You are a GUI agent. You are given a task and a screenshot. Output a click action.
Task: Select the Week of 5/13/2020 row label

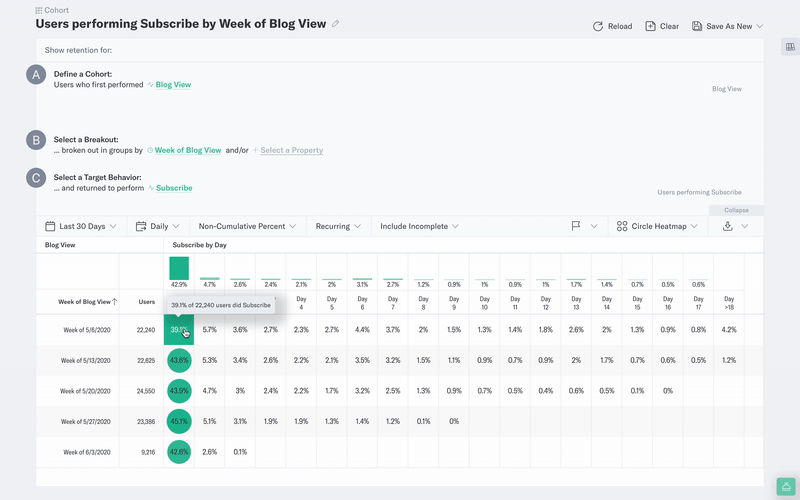[86, 361]
